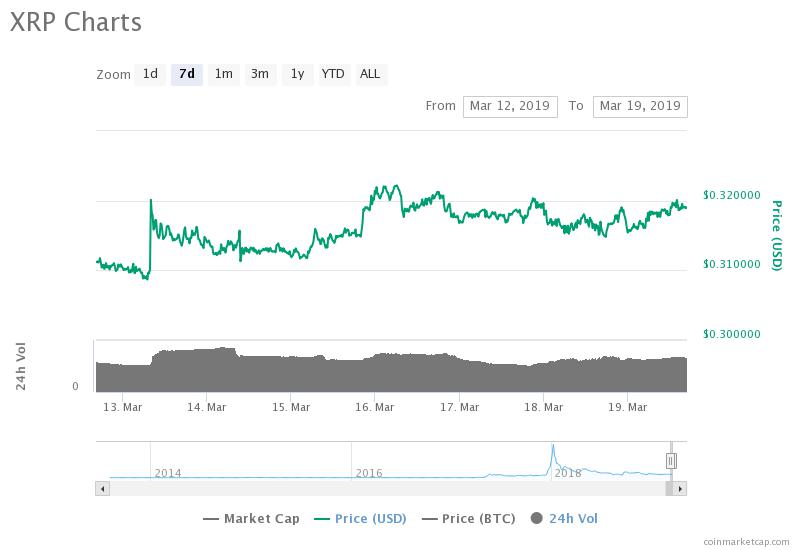Select the 1d zoom range

(x=150, y=74)
